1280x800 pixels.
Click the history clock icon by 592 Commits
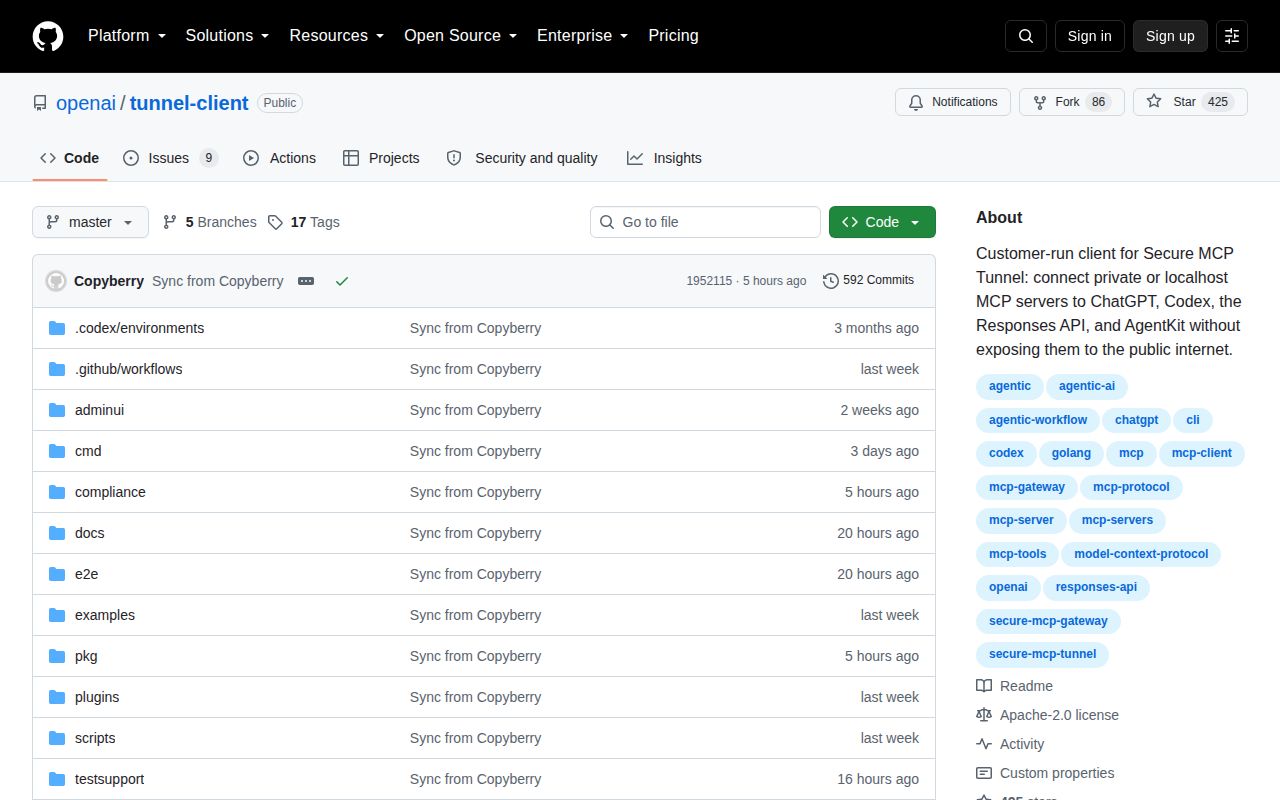click(831, 281)
